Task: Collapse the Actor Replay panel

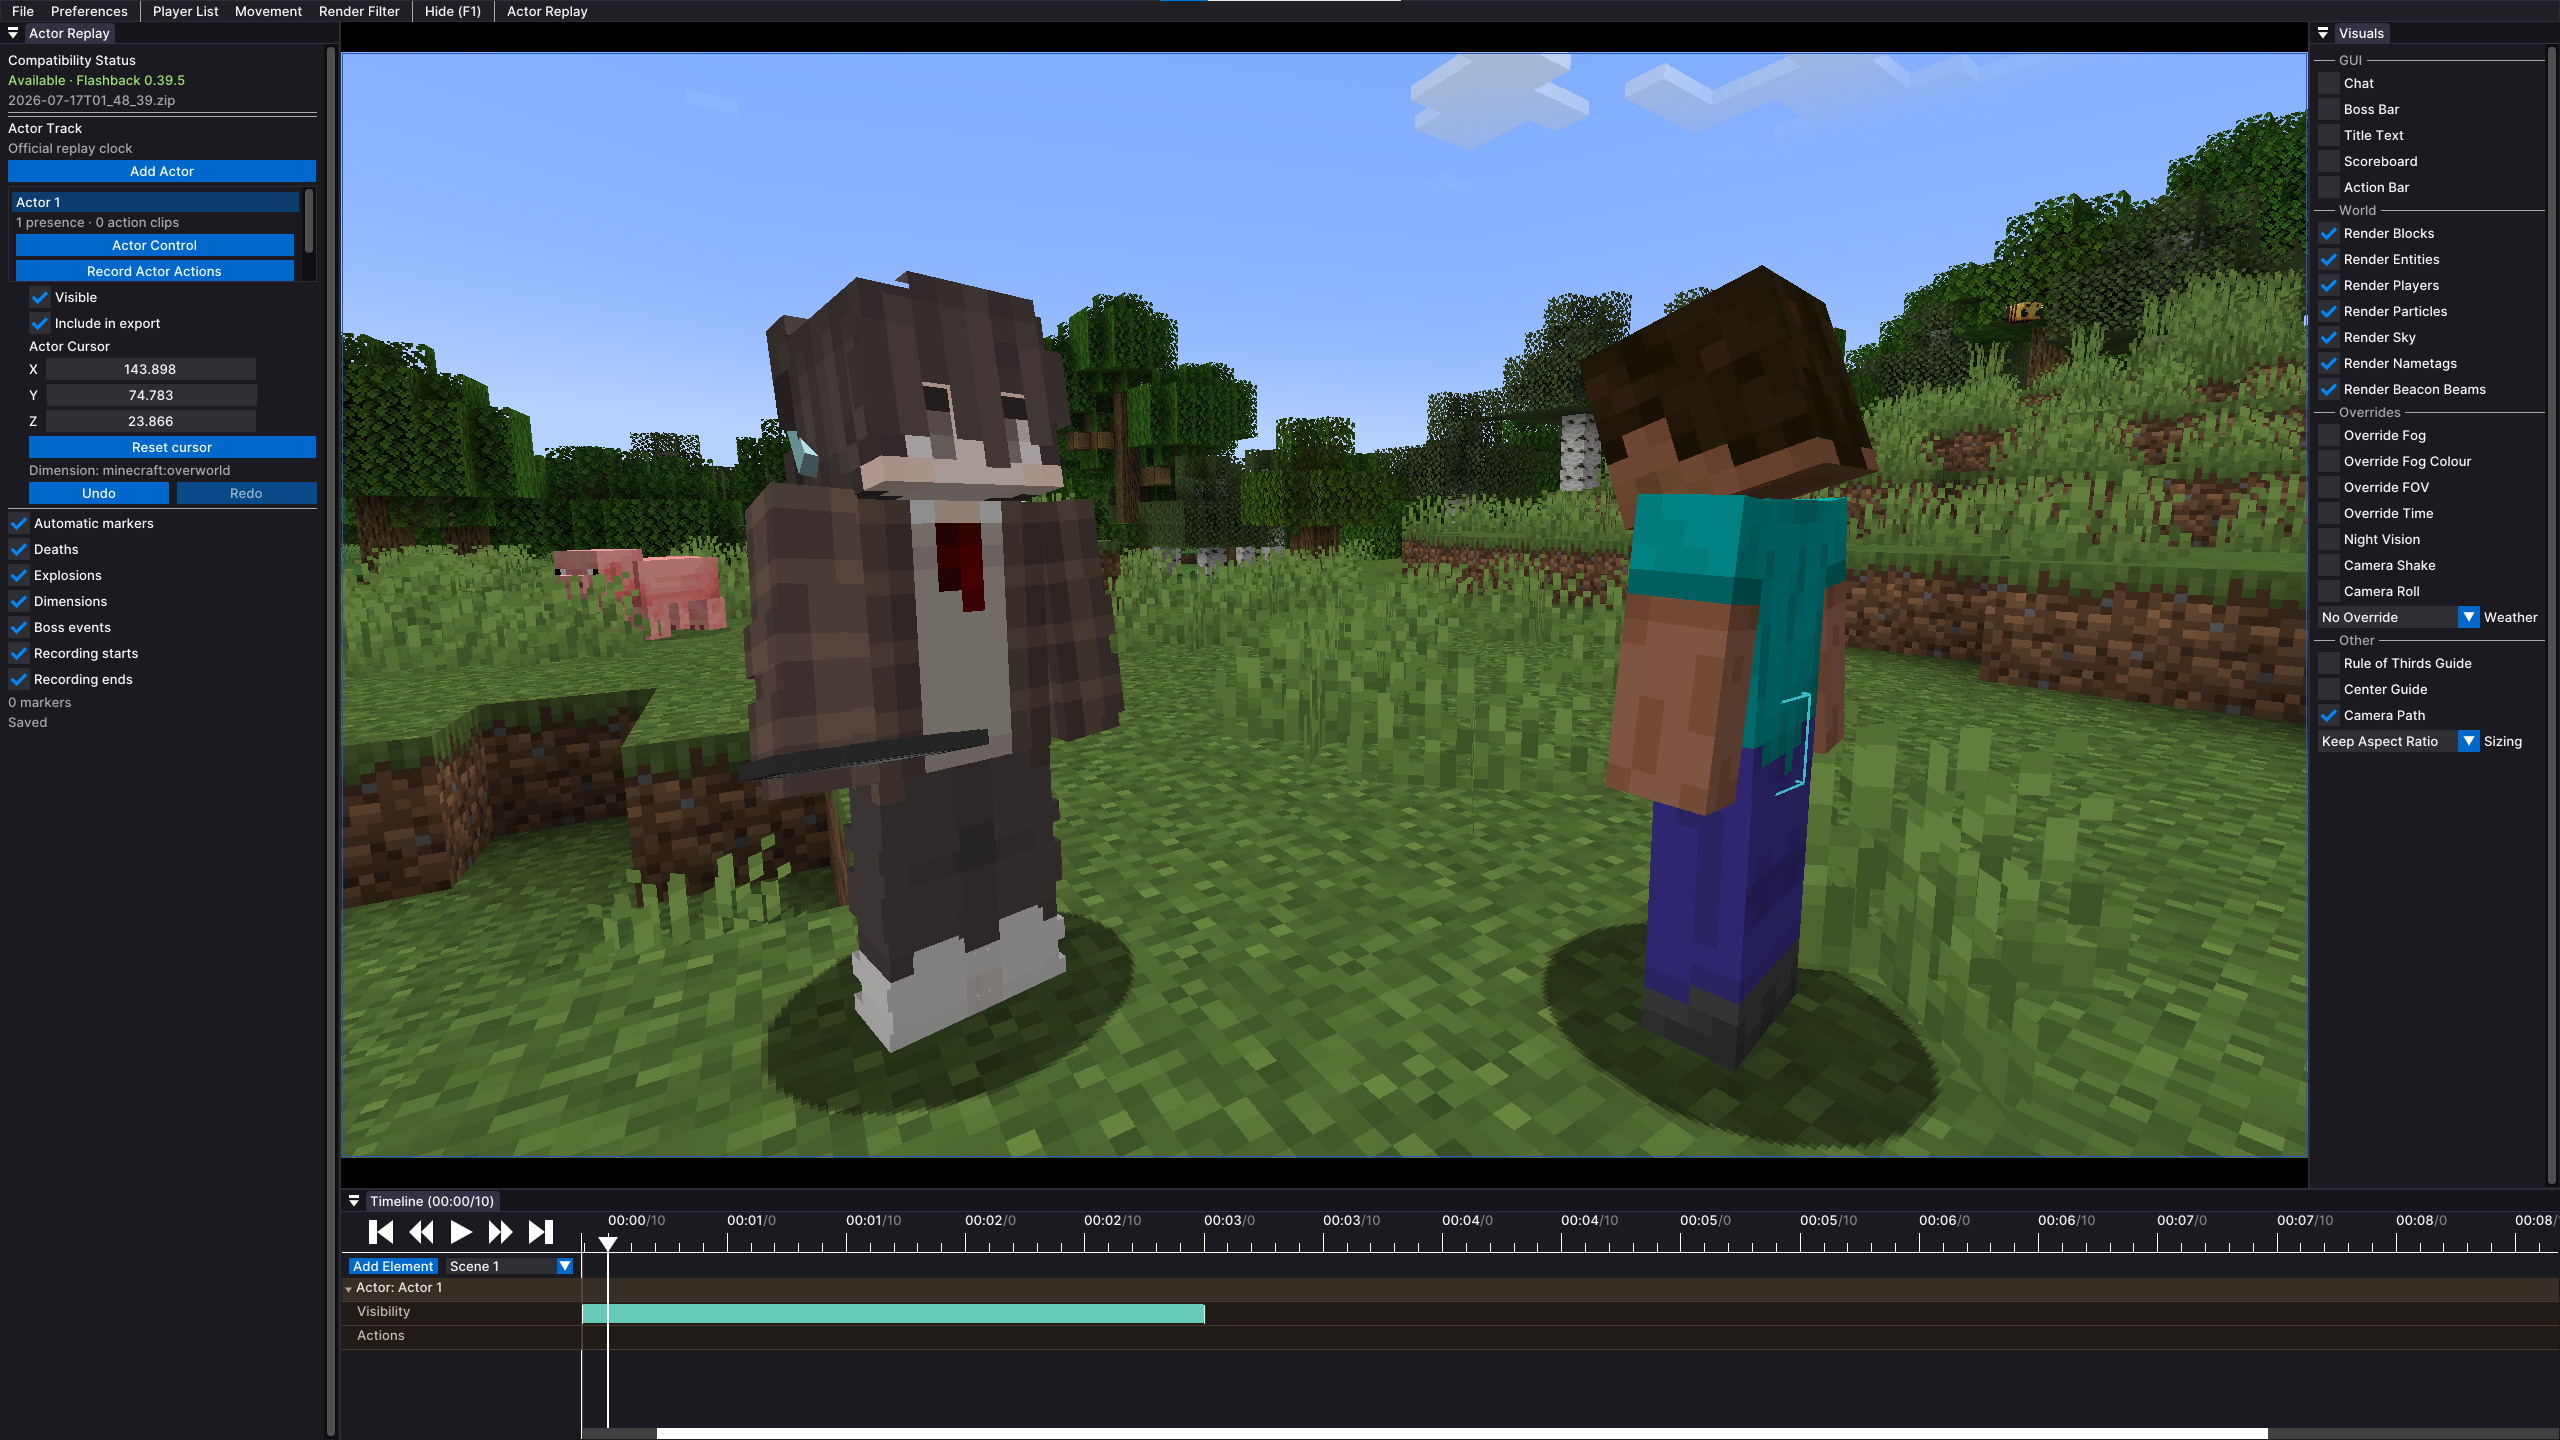Action: pos(13,33)
